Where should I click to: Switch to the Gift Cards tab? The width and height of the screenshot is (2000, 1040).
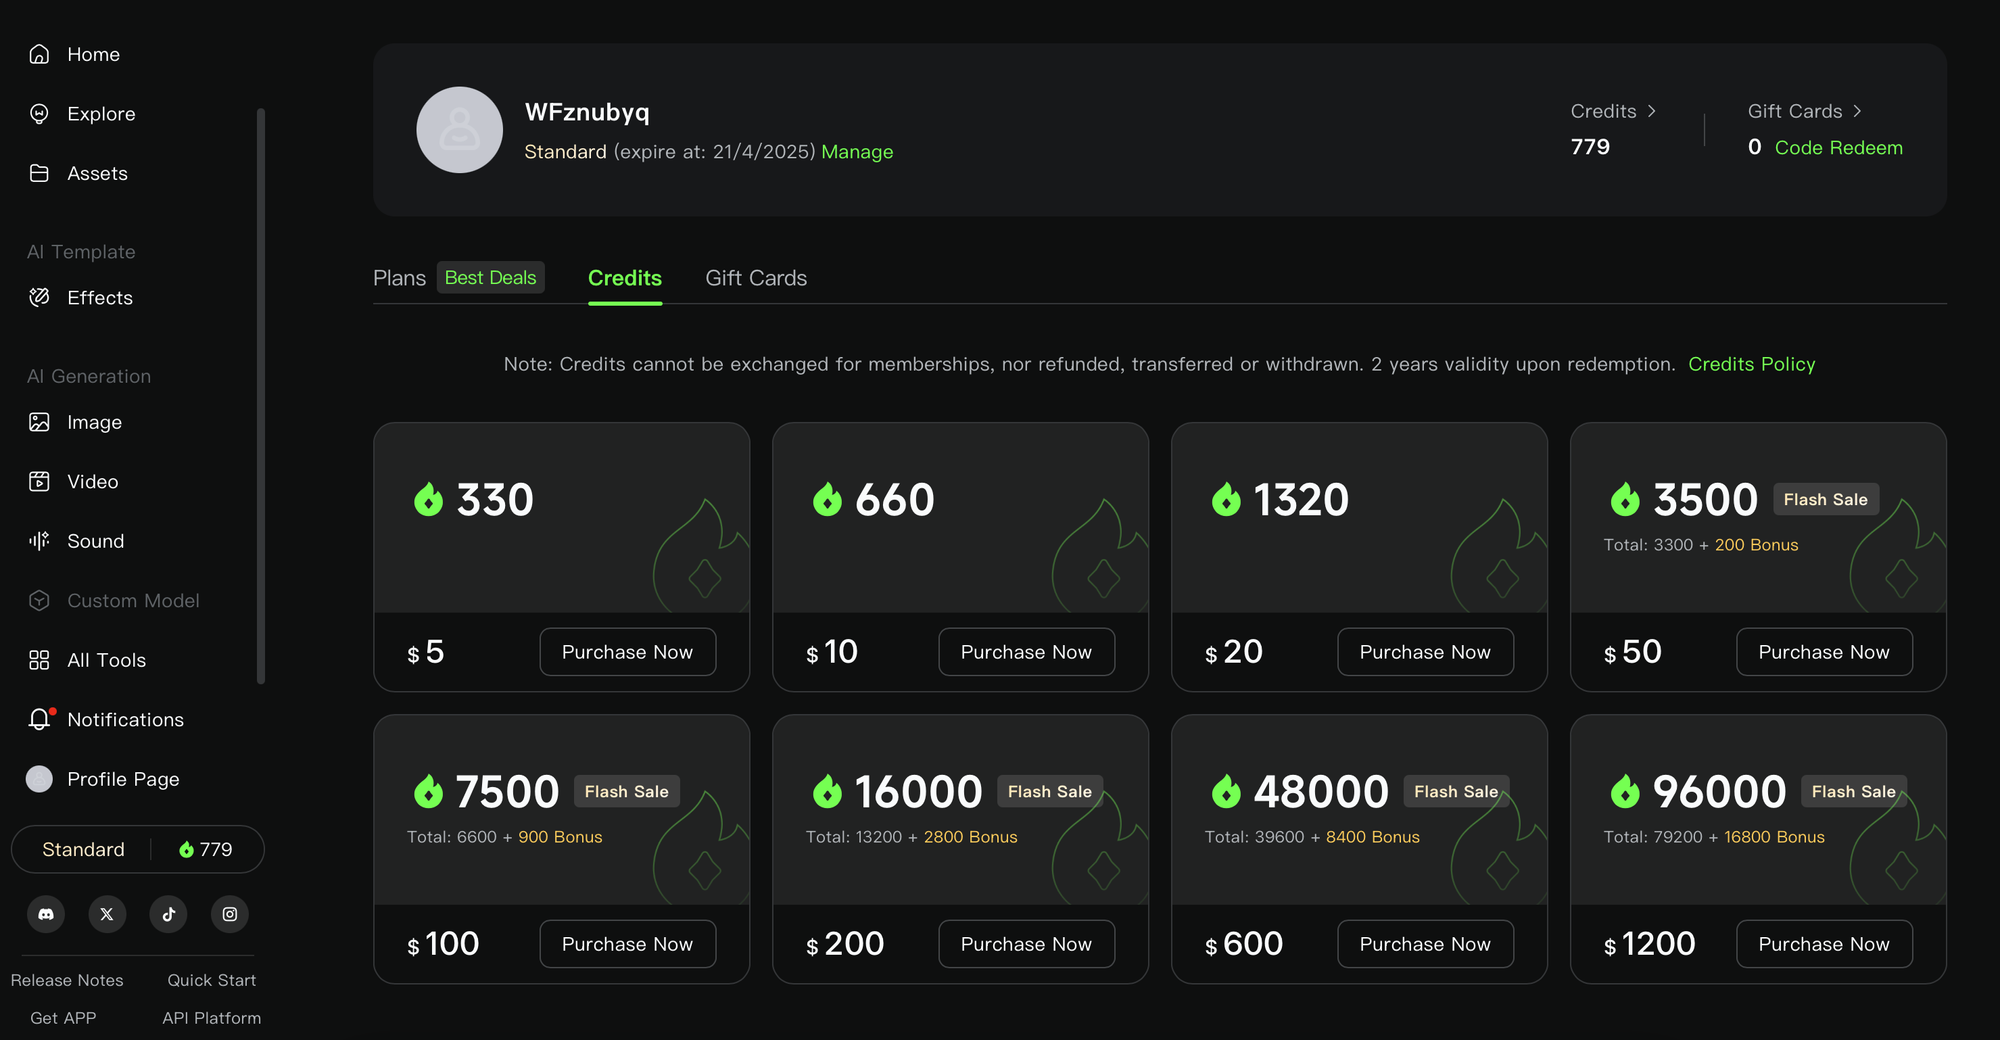tap(756, 278)
